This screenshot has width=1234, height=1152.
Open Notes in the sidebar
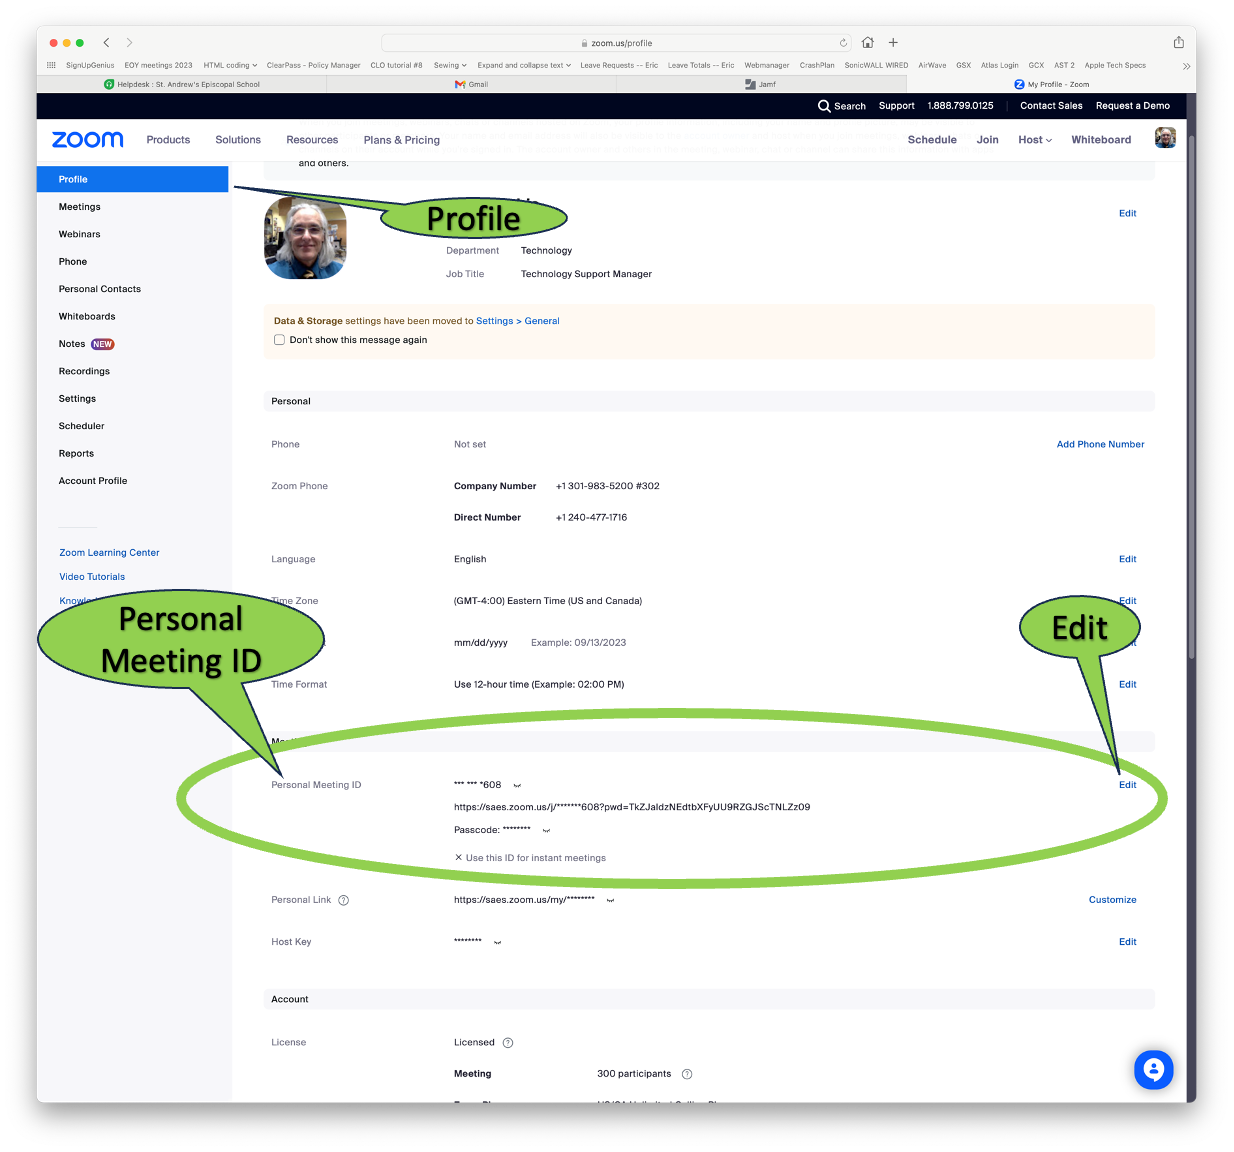(72, 344)
